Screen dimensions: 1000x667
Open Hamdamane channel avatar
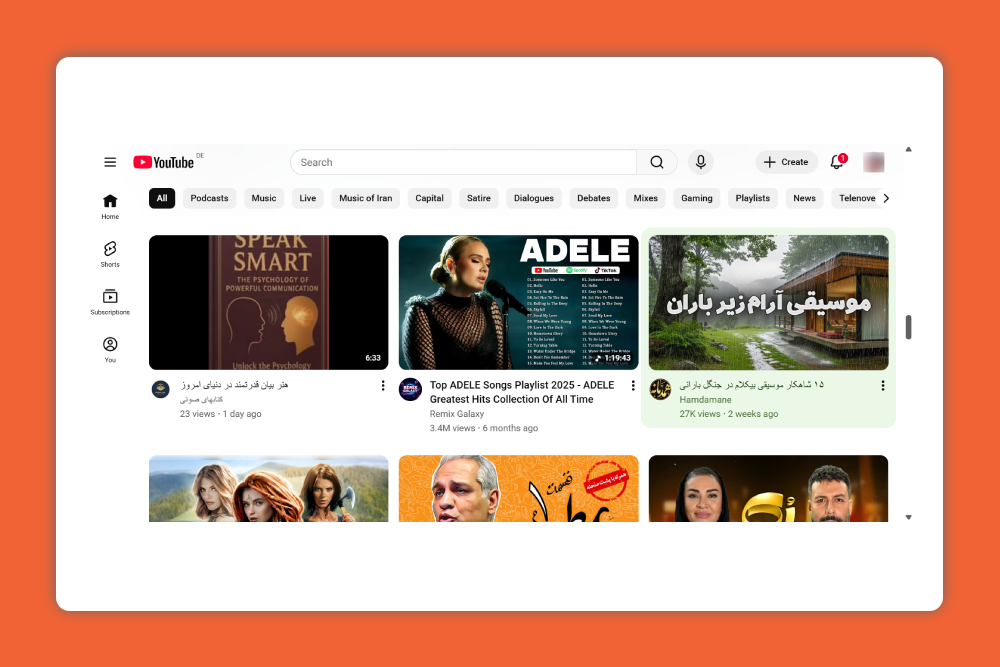tap(660, 389)
